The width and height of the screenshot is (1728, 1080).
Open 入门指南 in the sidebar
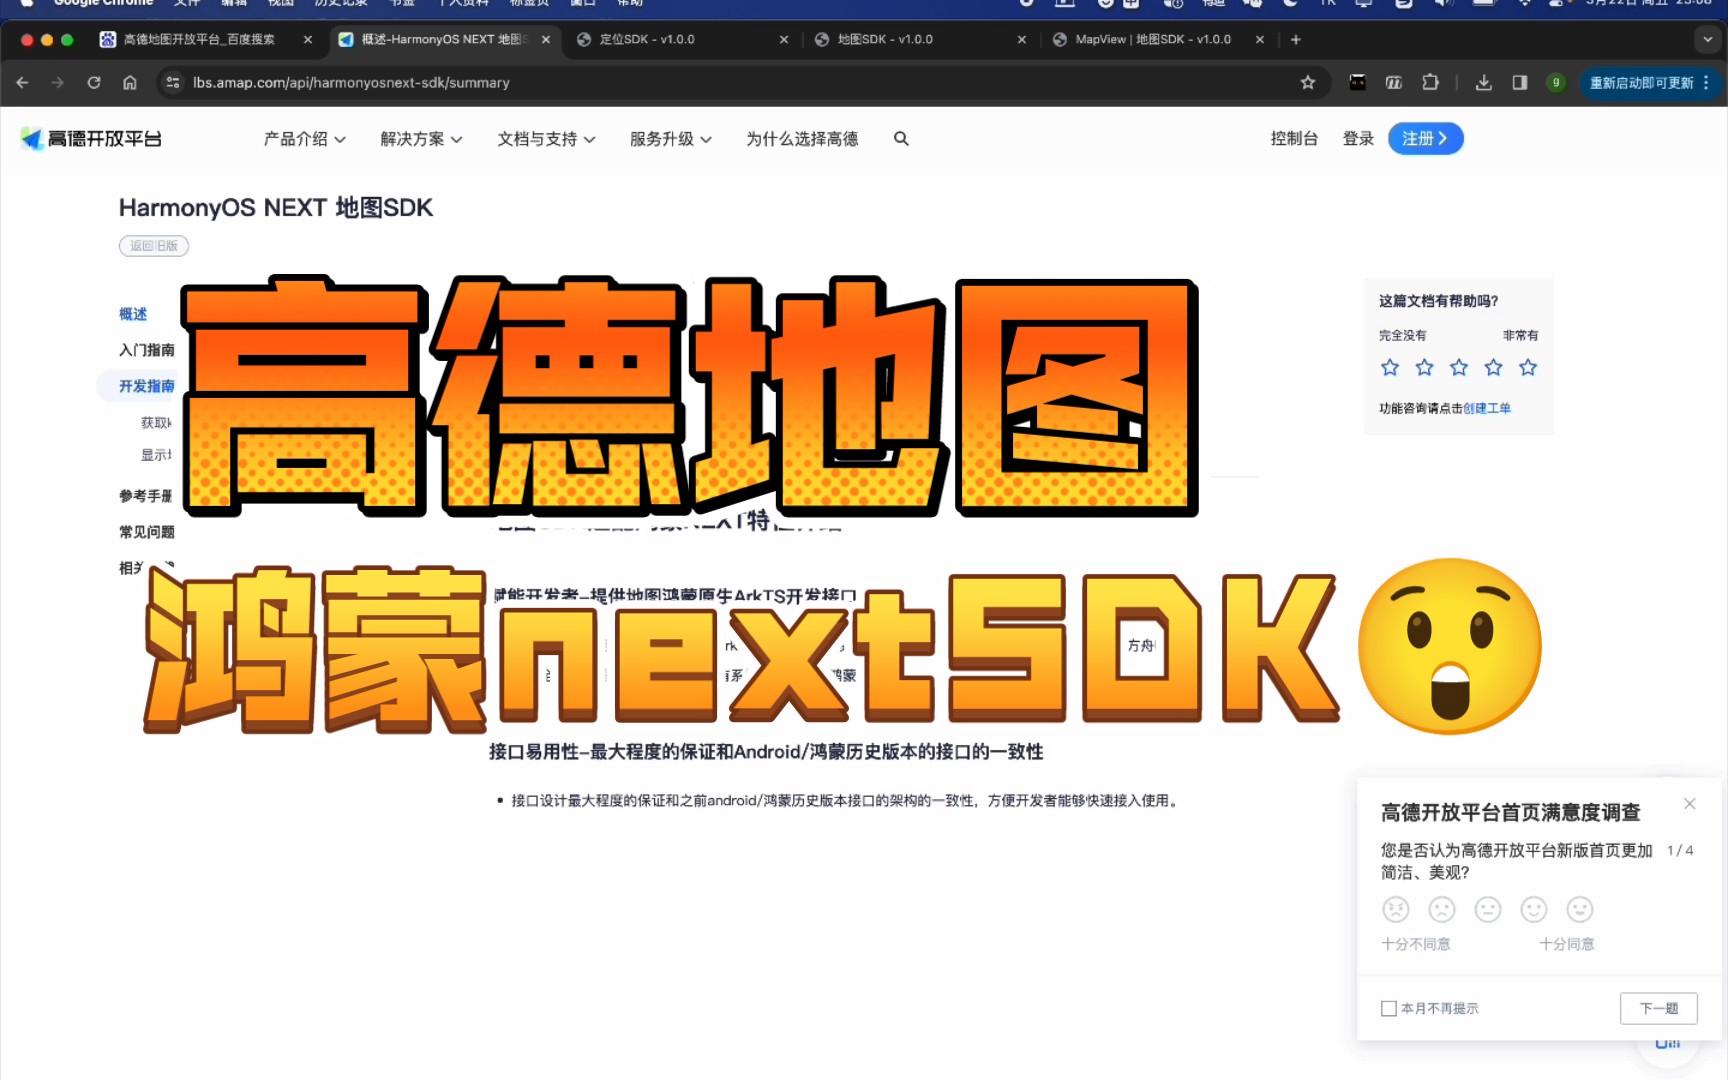point(147,350)
